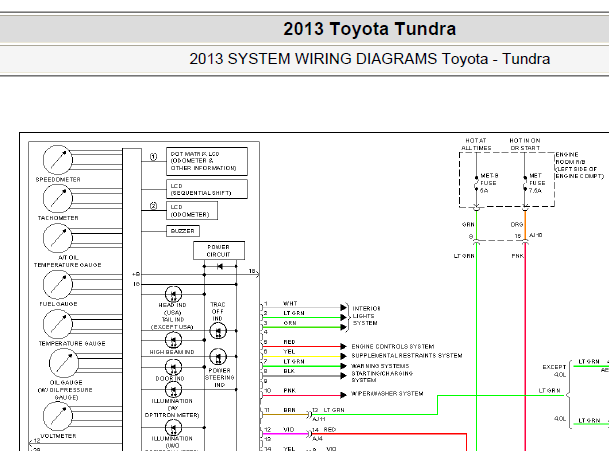609x451 pixels.
Task: Click the optitron meter Illumination LED symbol
Action: pyautogui.click(x=173, y=389)
